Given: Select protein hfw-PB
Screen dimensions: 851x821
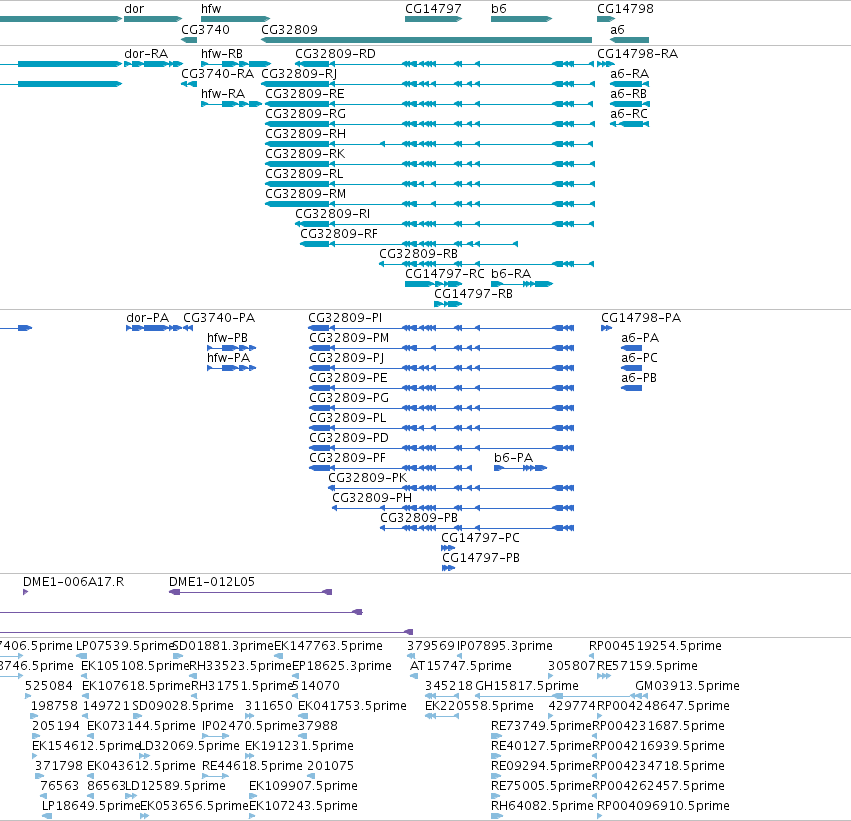Looking at the screenshot, I should tap(227, 338).
